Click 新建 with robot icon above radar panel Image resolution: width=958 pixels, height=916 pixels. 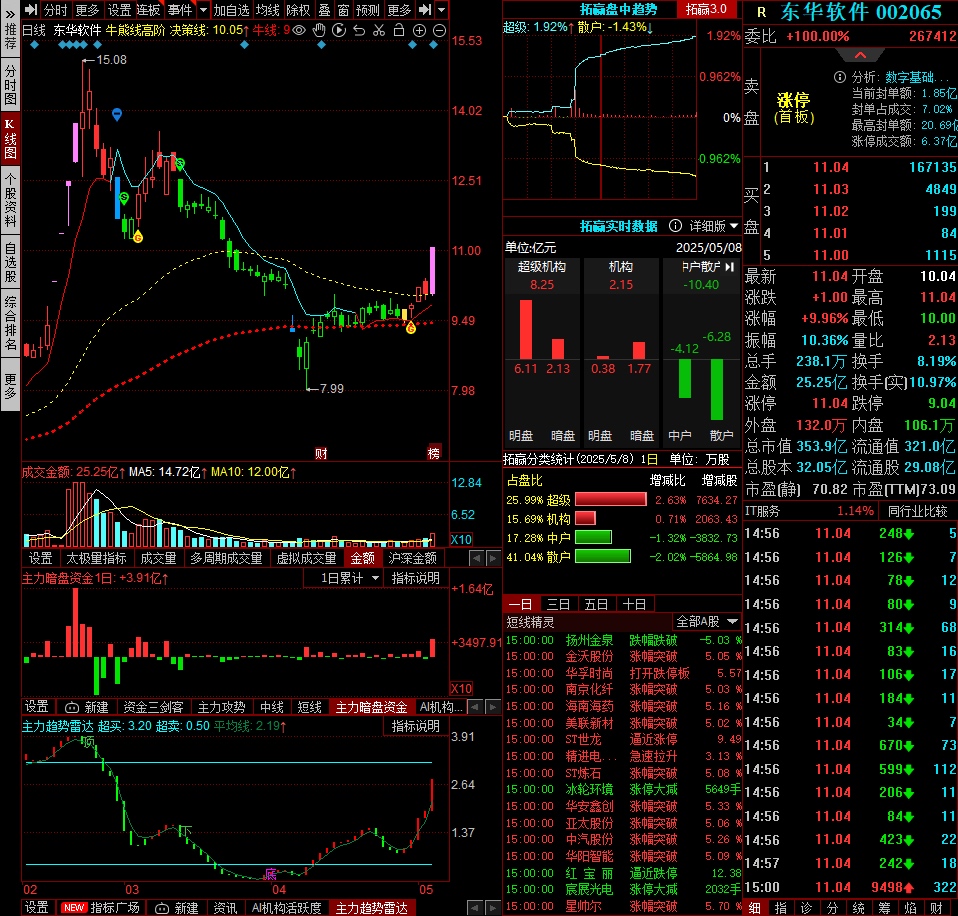click(x=87, y=707)
